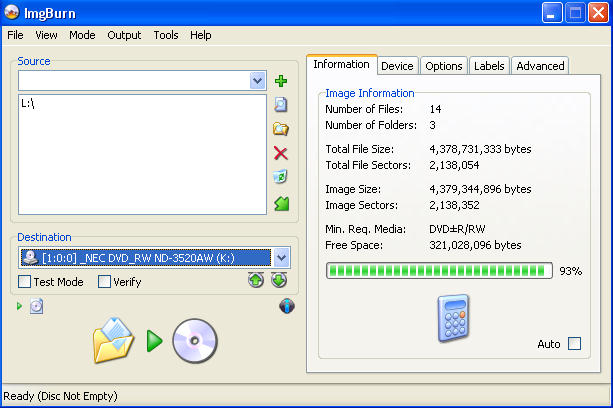Screen dimensions: 613x408
Task: Start build with folder-to-disc button
Action: click(x=113, y=340)
